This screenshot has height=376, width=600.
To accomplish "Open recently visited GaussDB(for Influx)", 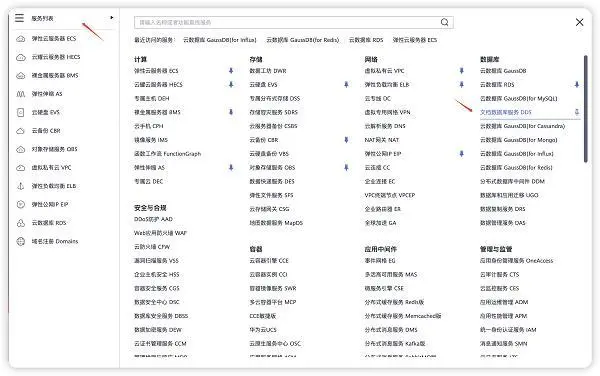I will 220,40.
